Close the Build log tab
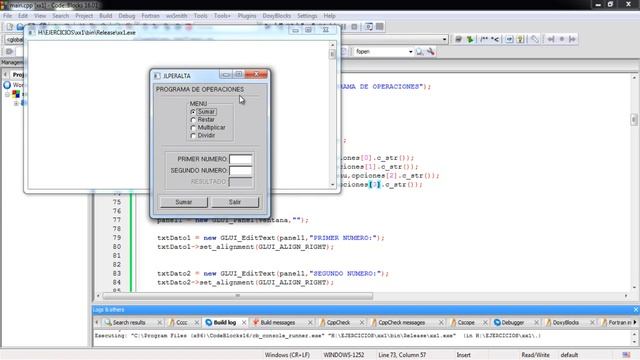Viewport: 640px width, 360px height. point(244,322)
